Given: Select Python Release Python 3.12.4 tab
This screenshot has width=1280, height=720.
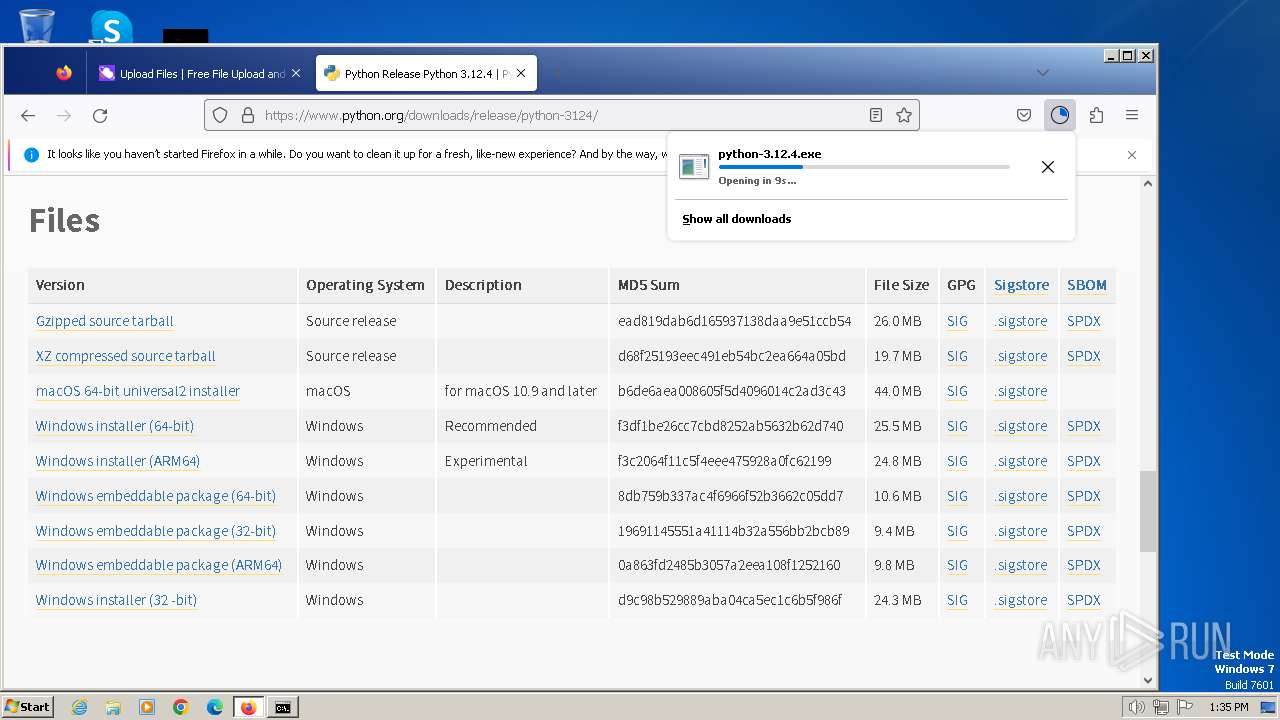Looking at the screenshot, I should point(427,73).
